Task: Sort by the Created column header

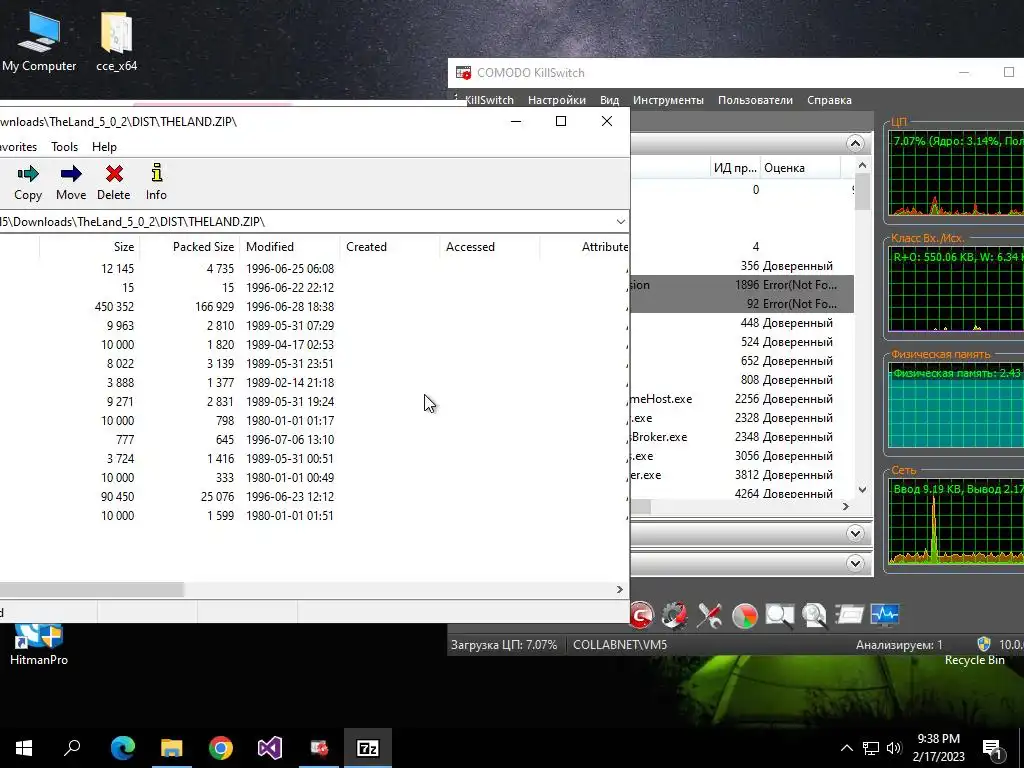Action: (390, 247)
